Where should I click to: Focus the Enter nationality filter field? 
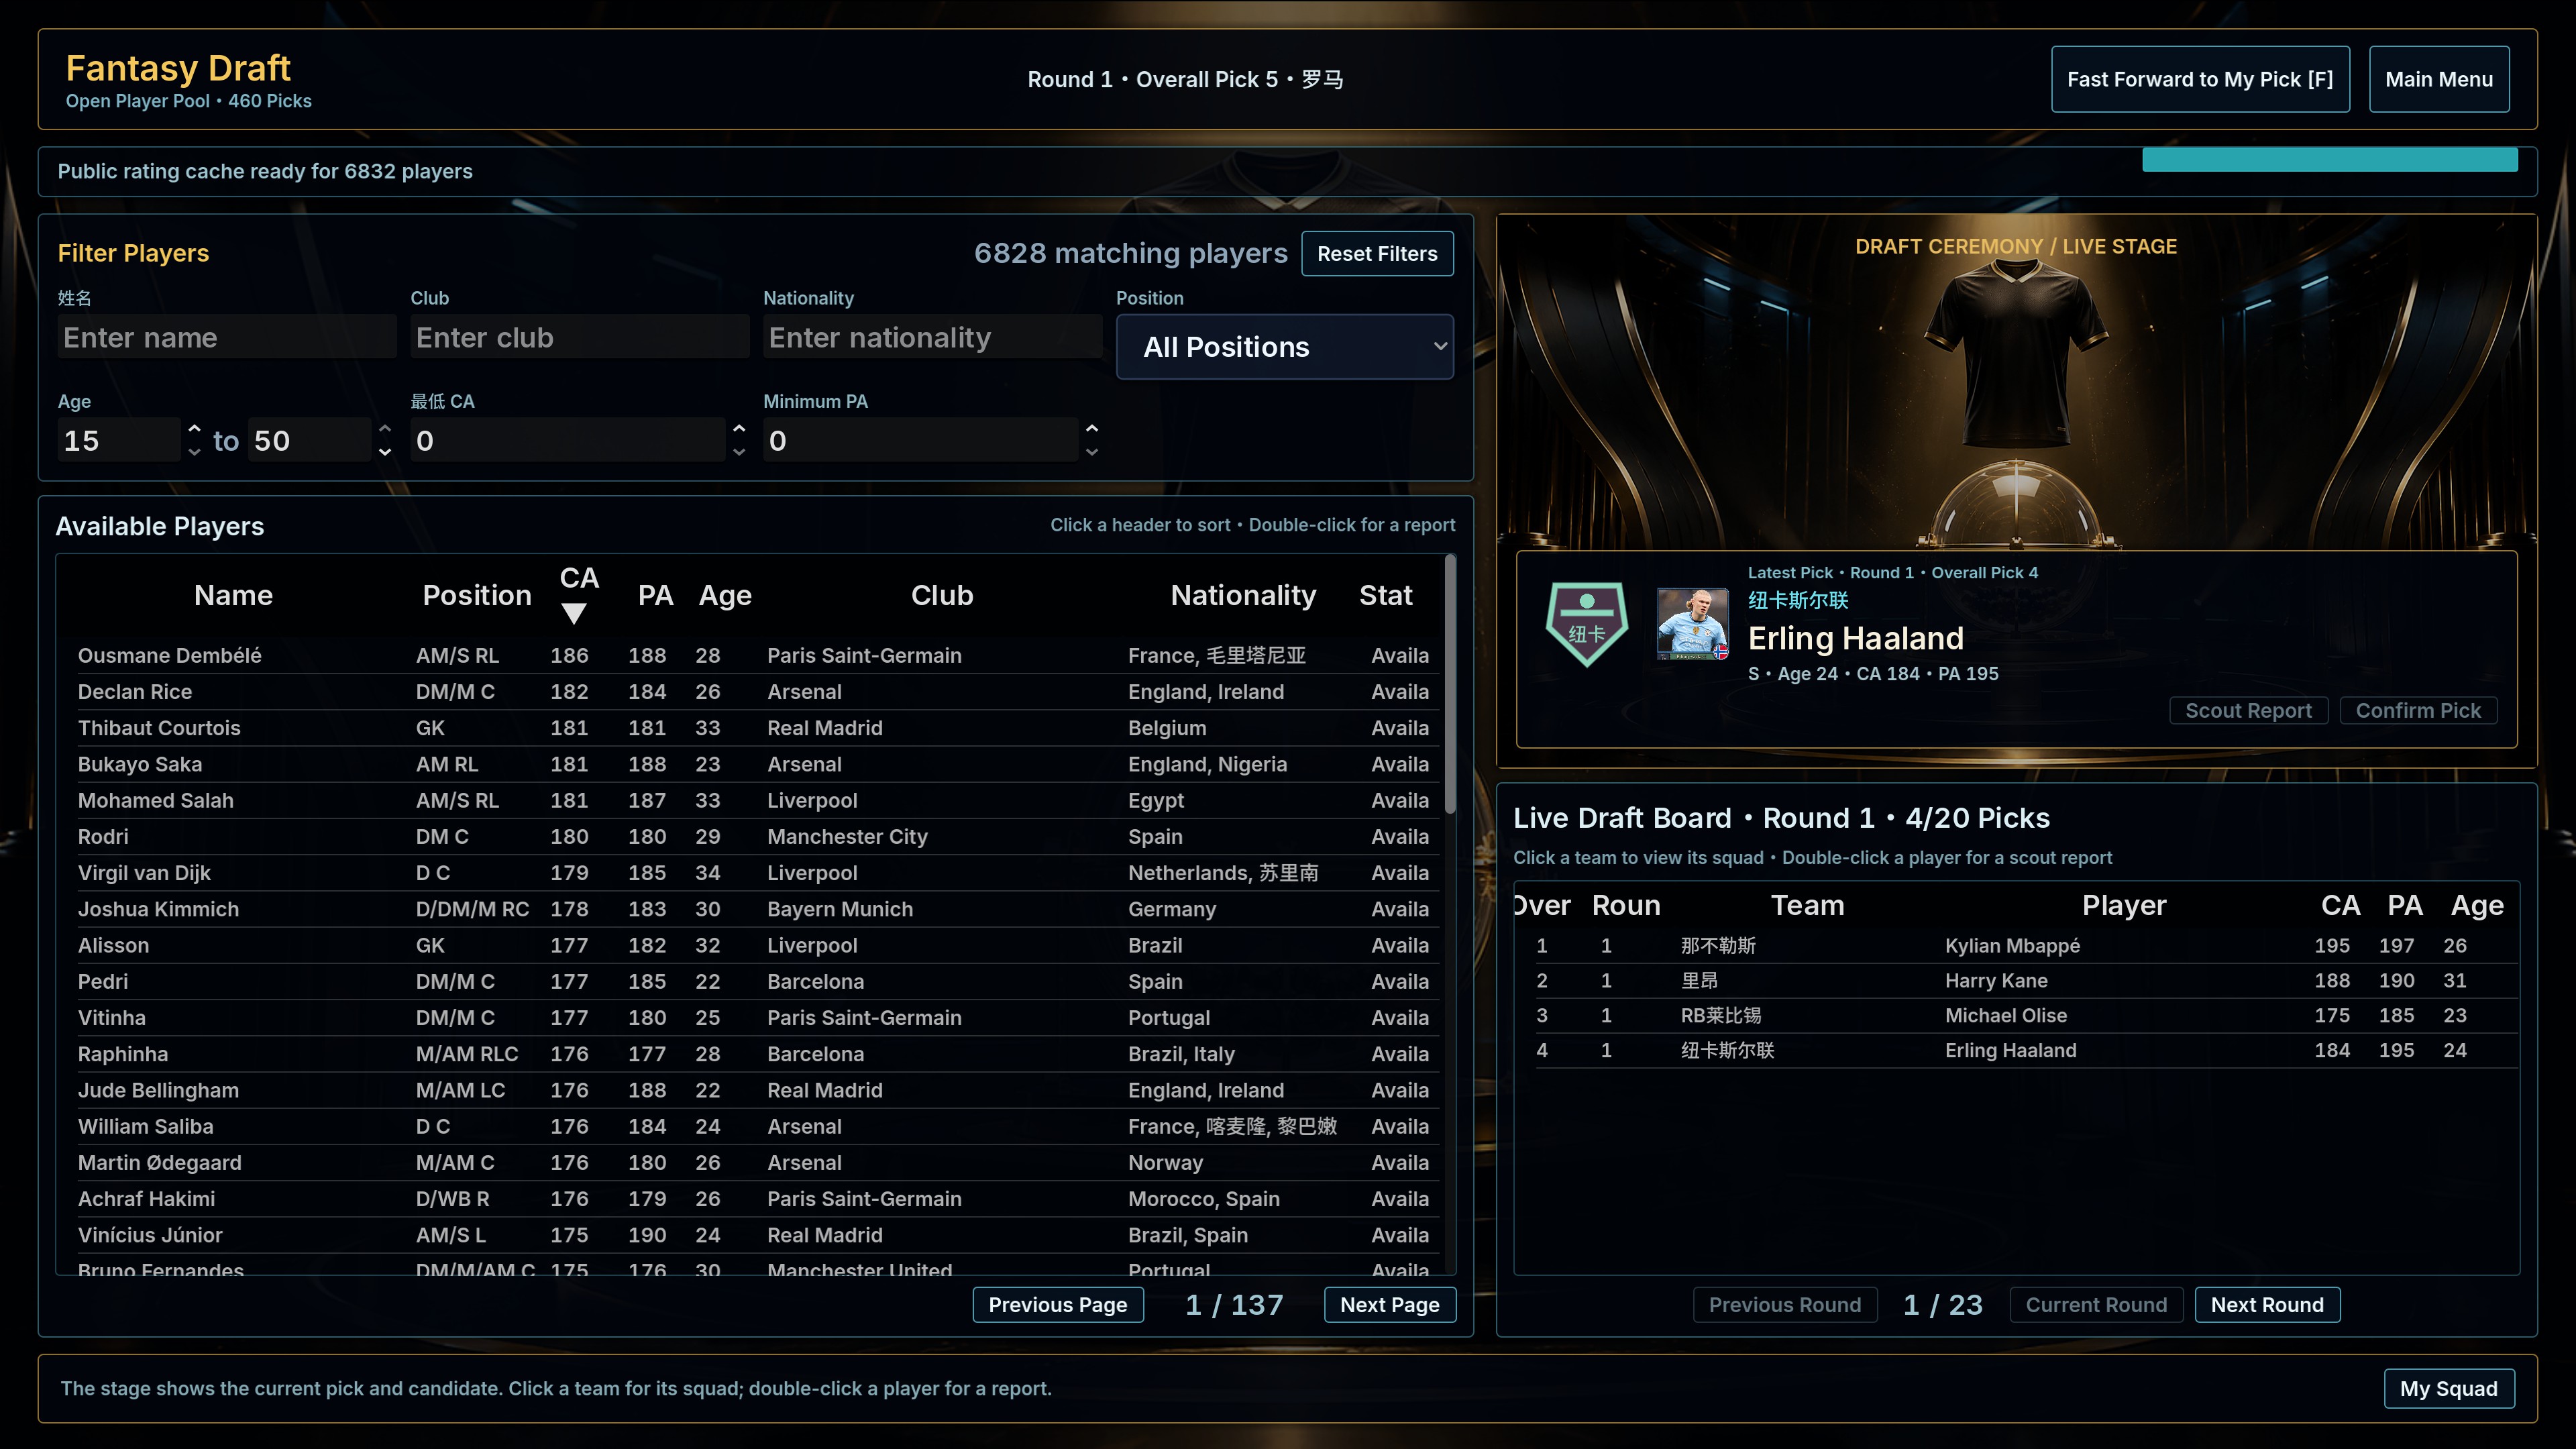pyautogui.click(x=933, y=337)
